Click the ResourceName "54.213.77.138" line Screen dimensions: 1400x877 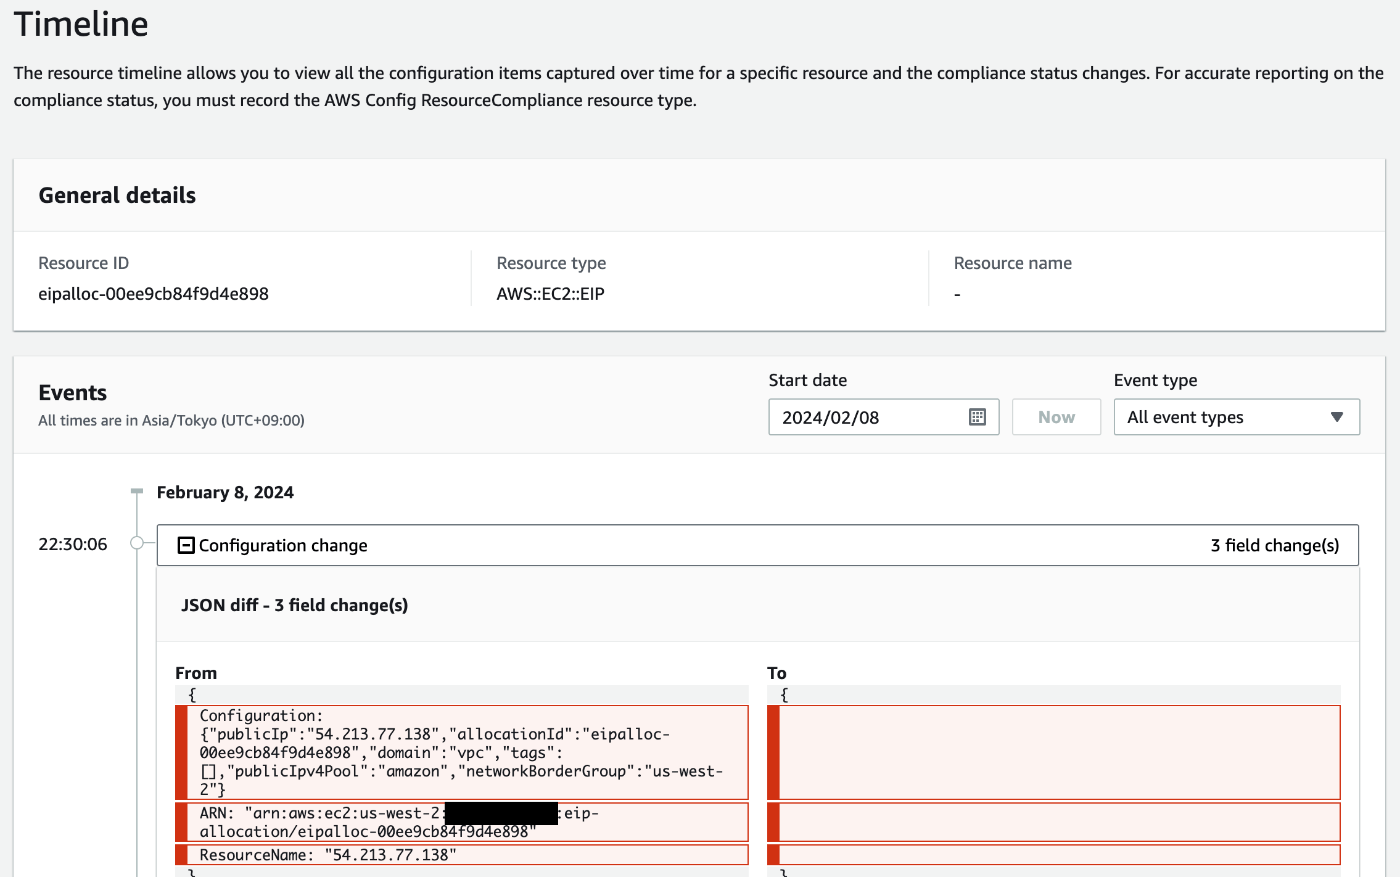(462, 855)
